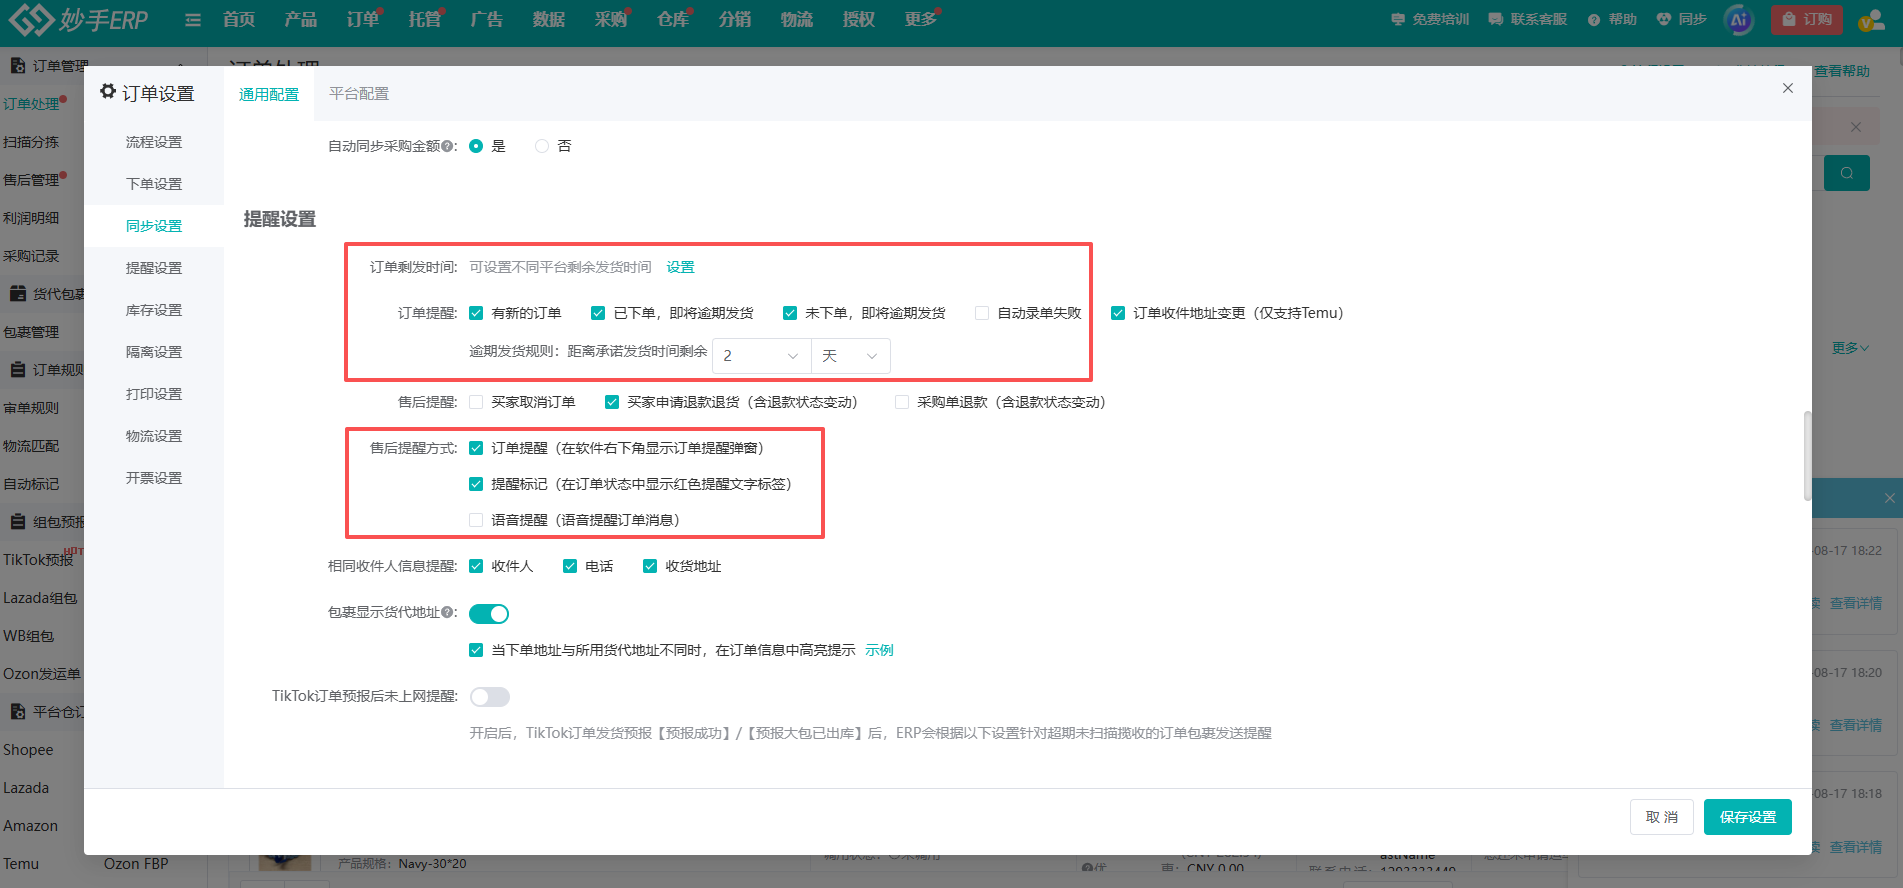
Task: Open 下单设置 in settings sidebar
Action: point(154,184)
